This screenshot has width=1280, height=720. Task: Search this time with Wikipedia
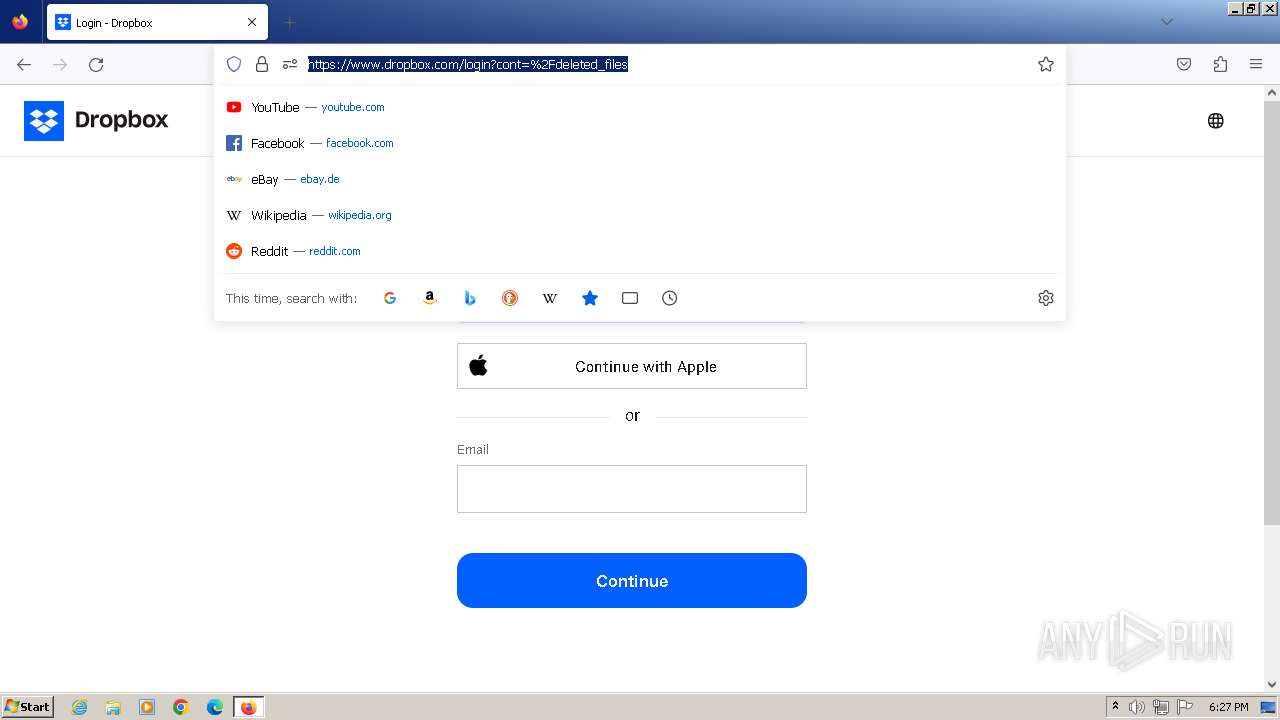click(x=550, y=298)
